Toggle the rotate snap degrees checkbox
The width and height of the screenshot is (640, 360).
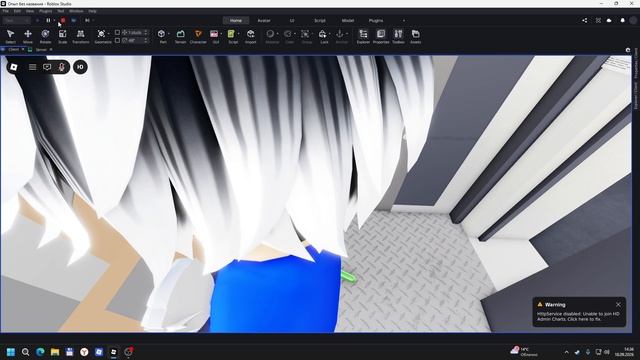point(118,40)
